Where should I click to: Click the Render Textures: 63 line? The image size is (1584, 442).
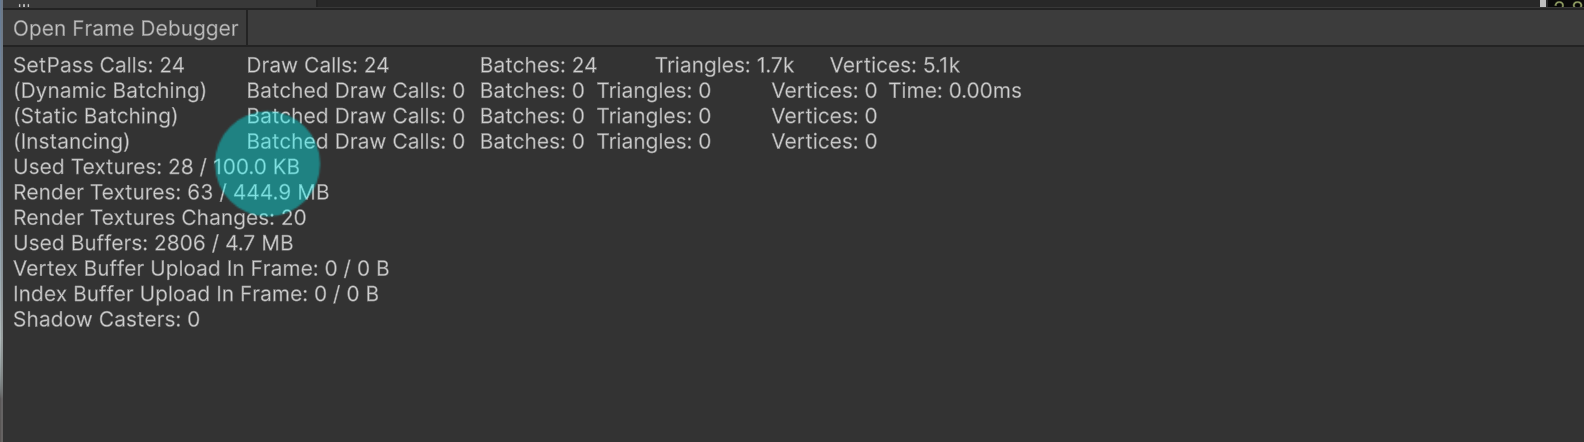(x=170, y=192)
